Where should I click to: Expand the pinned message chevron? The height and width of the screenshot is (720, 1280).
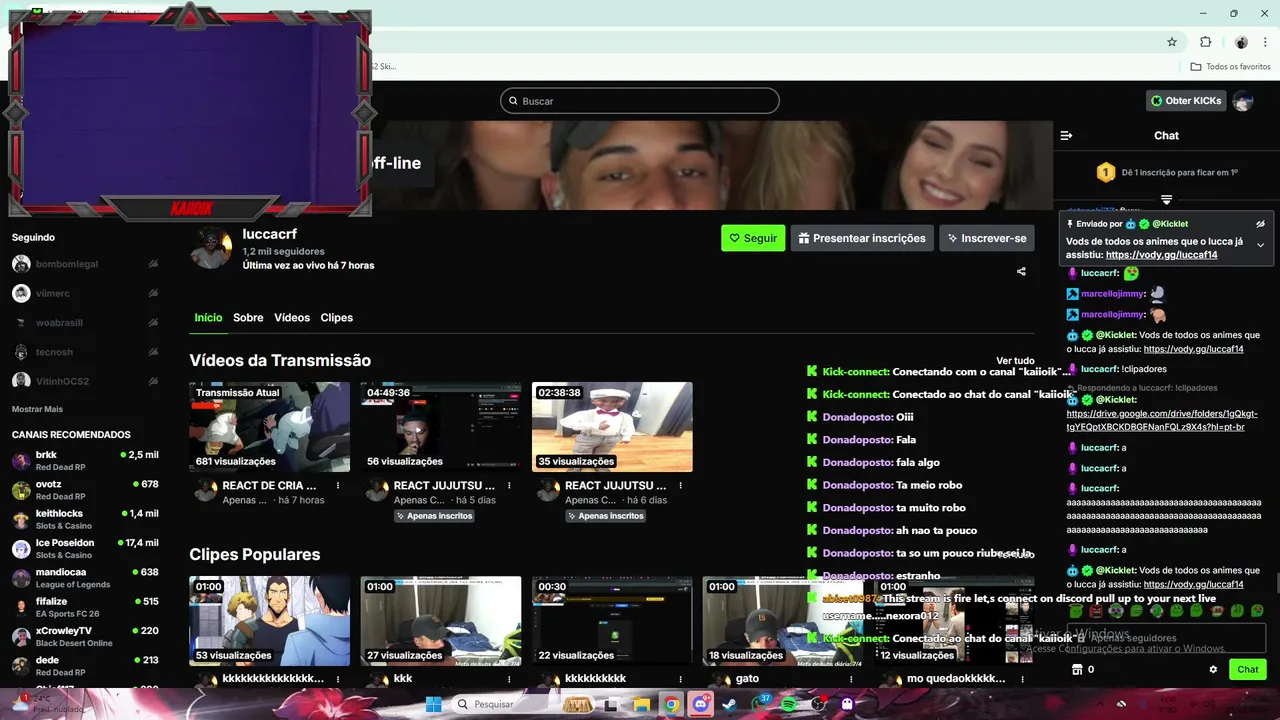point(1260,245)
